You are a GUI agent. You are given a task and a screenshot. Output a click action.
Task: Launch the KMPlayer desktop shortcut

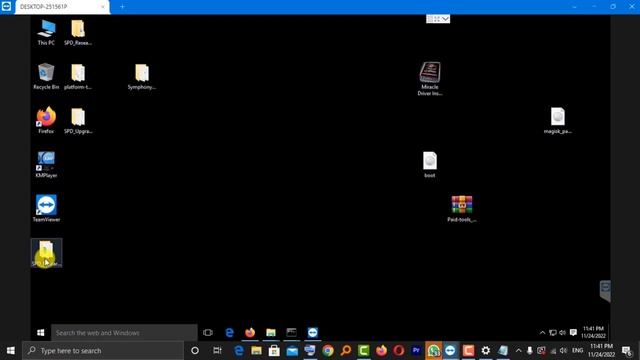(46, 164)
